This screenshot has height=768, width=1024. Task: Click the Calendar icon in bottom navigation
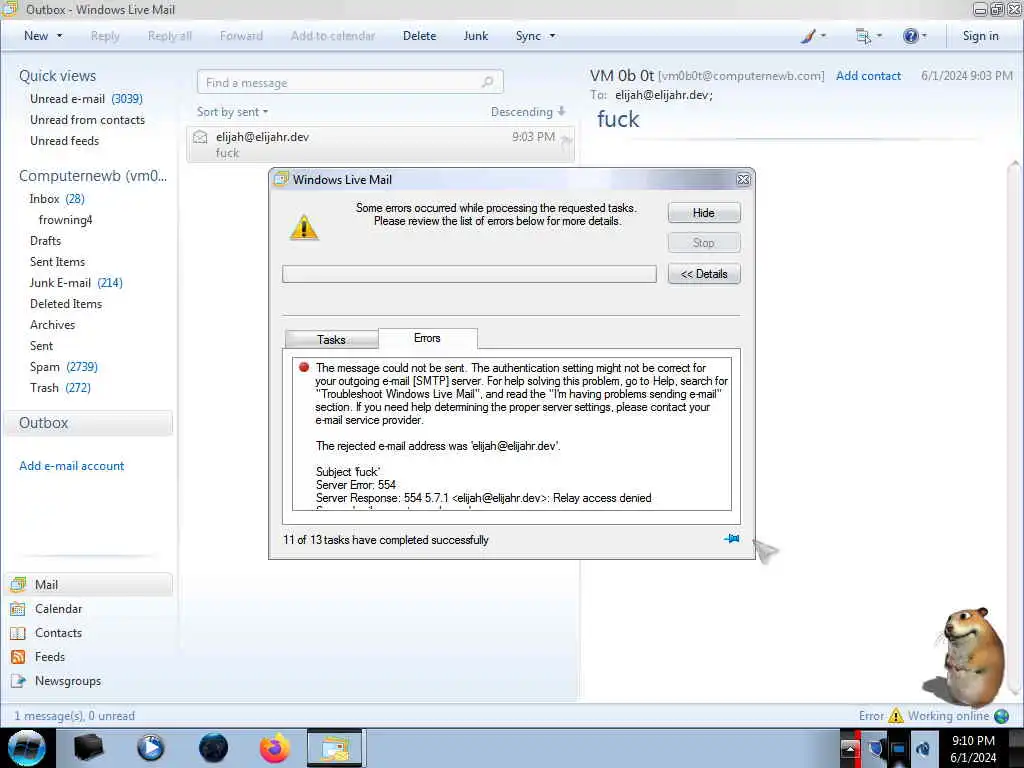tap(18, 609)
